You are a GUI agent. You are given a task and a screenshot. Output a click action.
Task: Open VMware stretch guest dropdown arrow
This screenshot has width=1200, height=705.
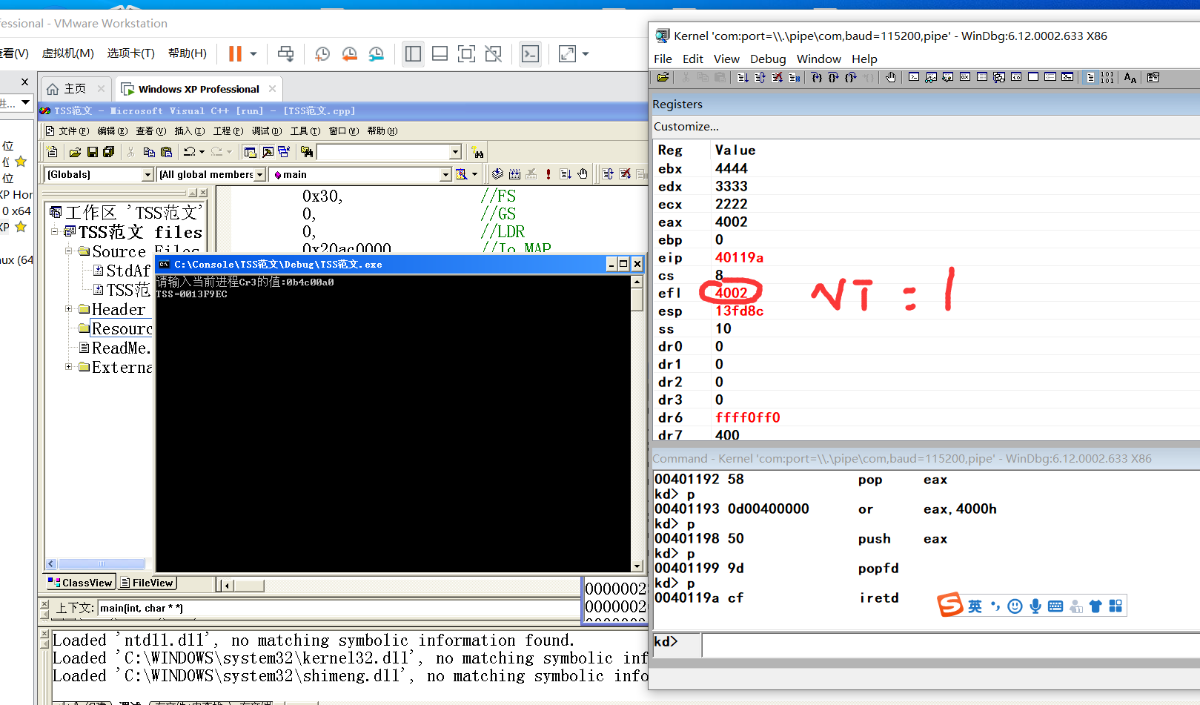click(585, 54)
